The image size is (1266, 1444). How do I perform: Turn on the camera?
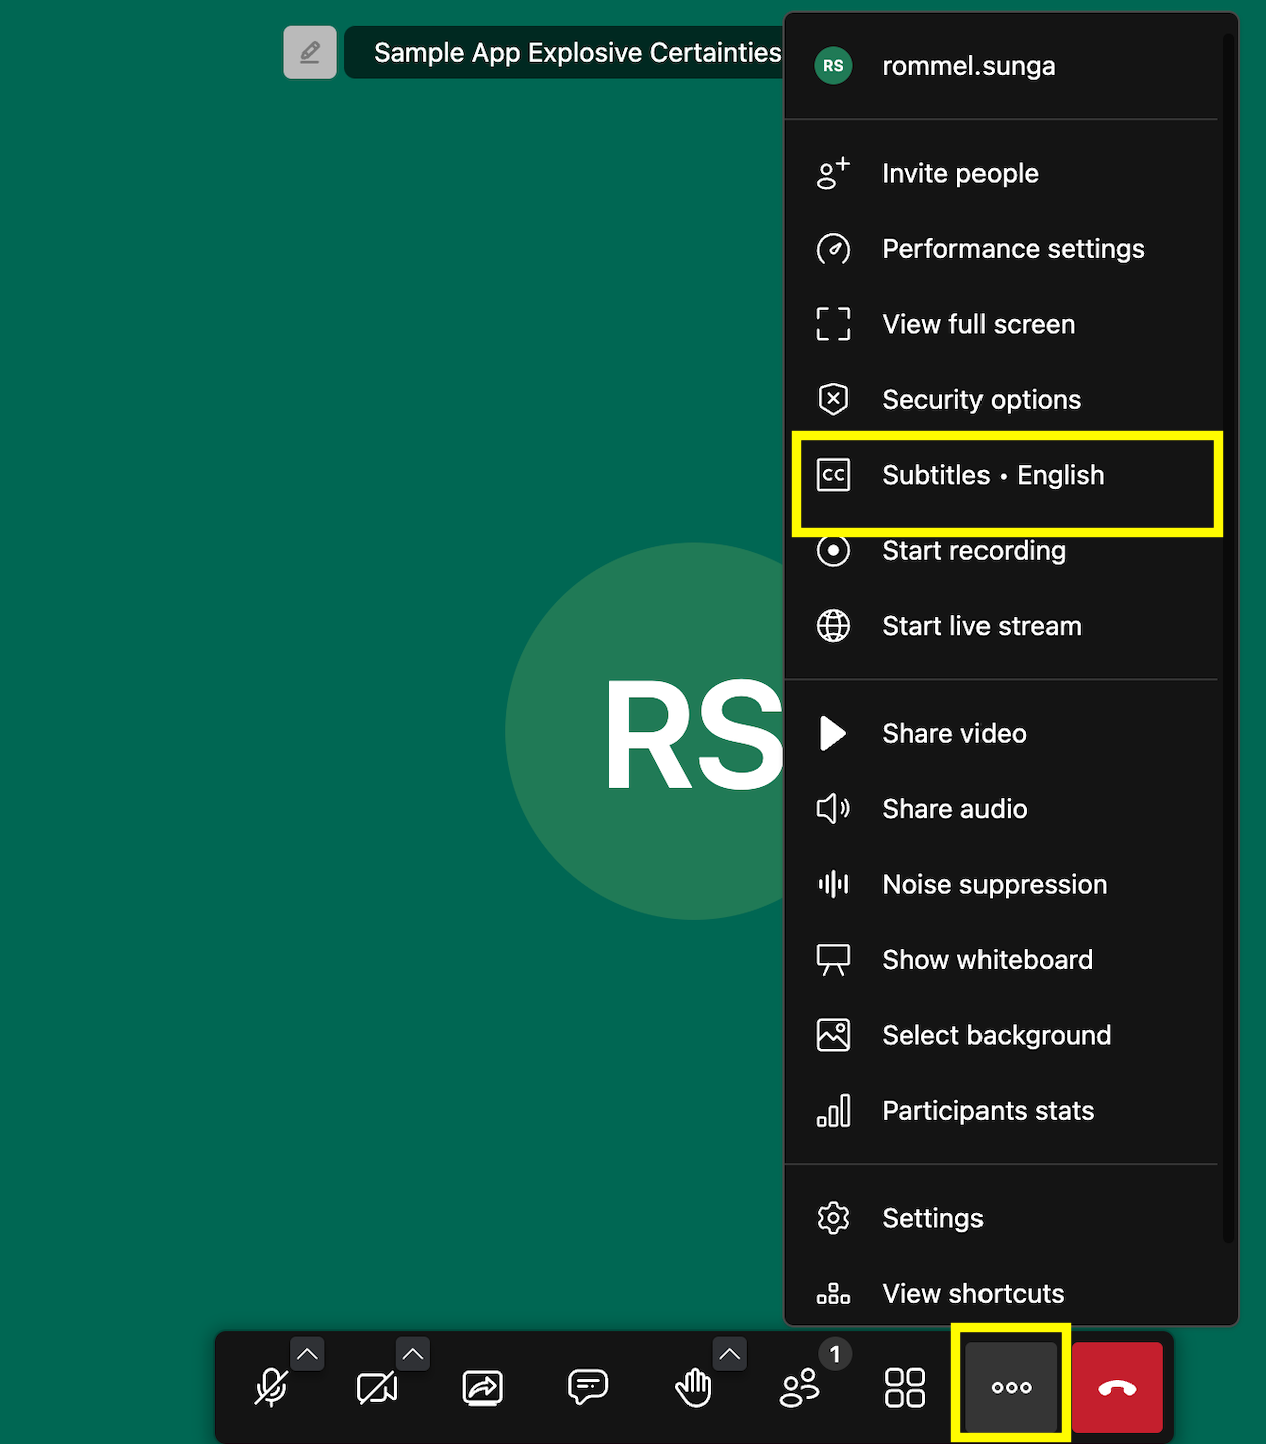[x=376, y=1388]
